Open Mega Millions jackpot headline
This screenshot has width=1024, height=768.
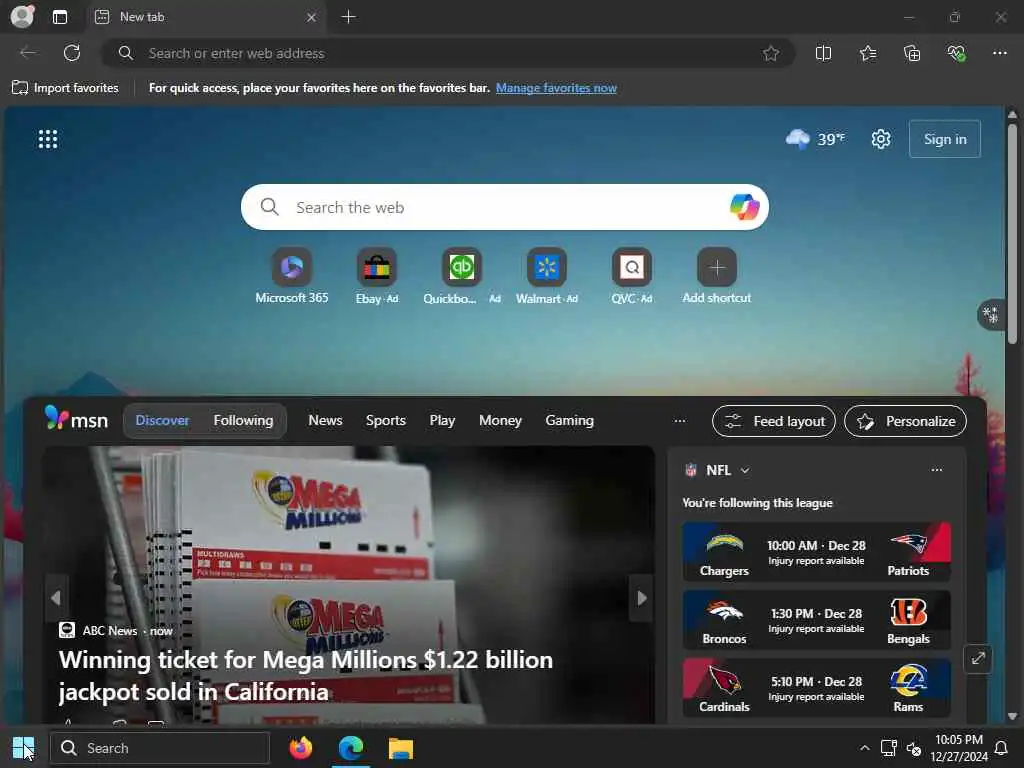306,675
